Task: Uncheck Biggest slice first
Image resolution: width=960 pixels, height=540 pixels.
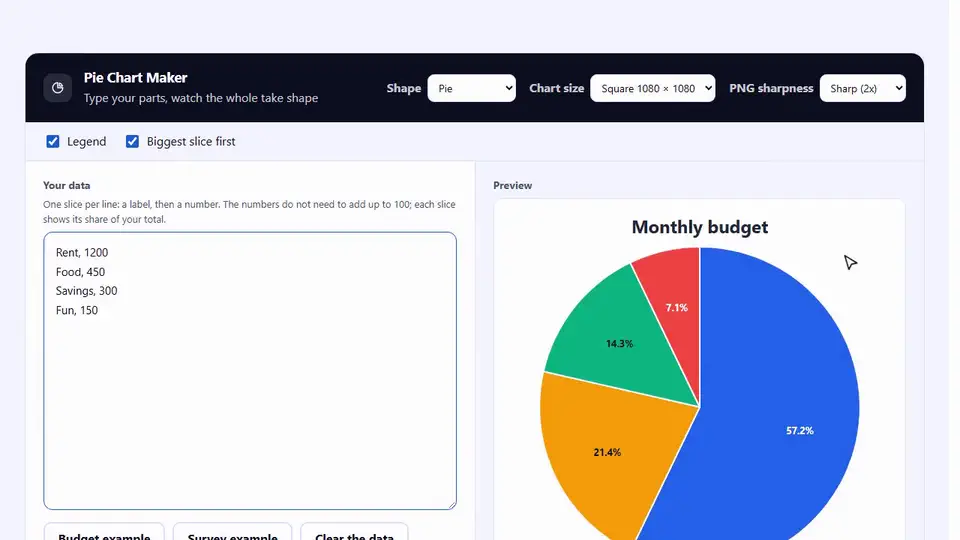Action: pos(132,141)
